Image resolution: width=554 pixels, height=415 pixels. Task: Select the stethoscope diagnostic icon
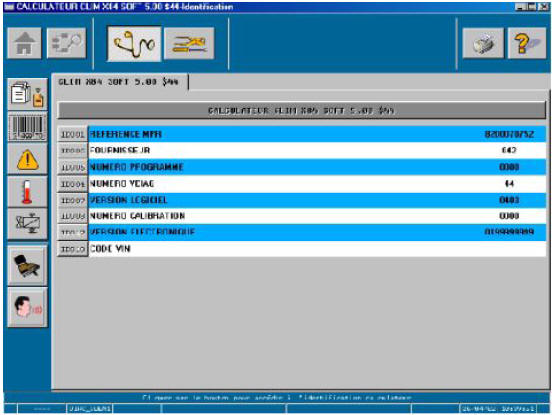click(134, 44)
